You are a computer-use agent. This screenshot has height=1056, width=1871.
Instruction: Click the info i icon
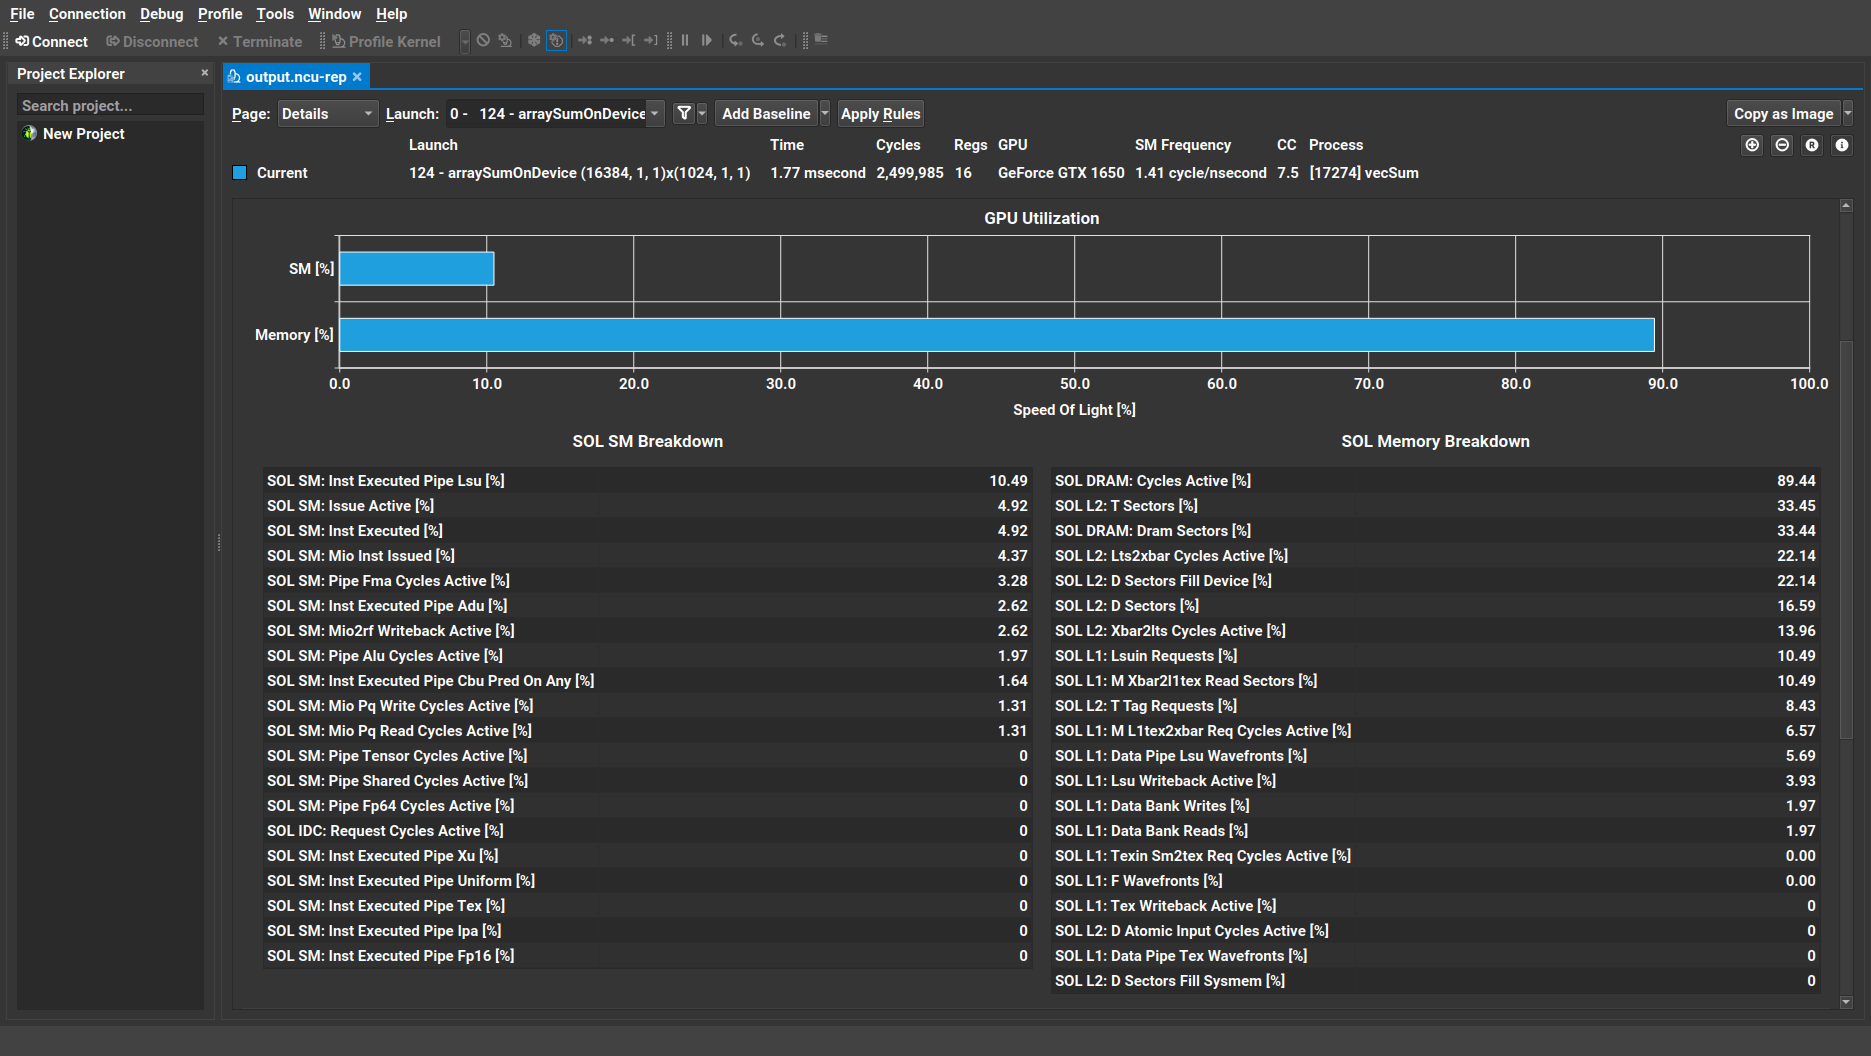point(1842,145)
